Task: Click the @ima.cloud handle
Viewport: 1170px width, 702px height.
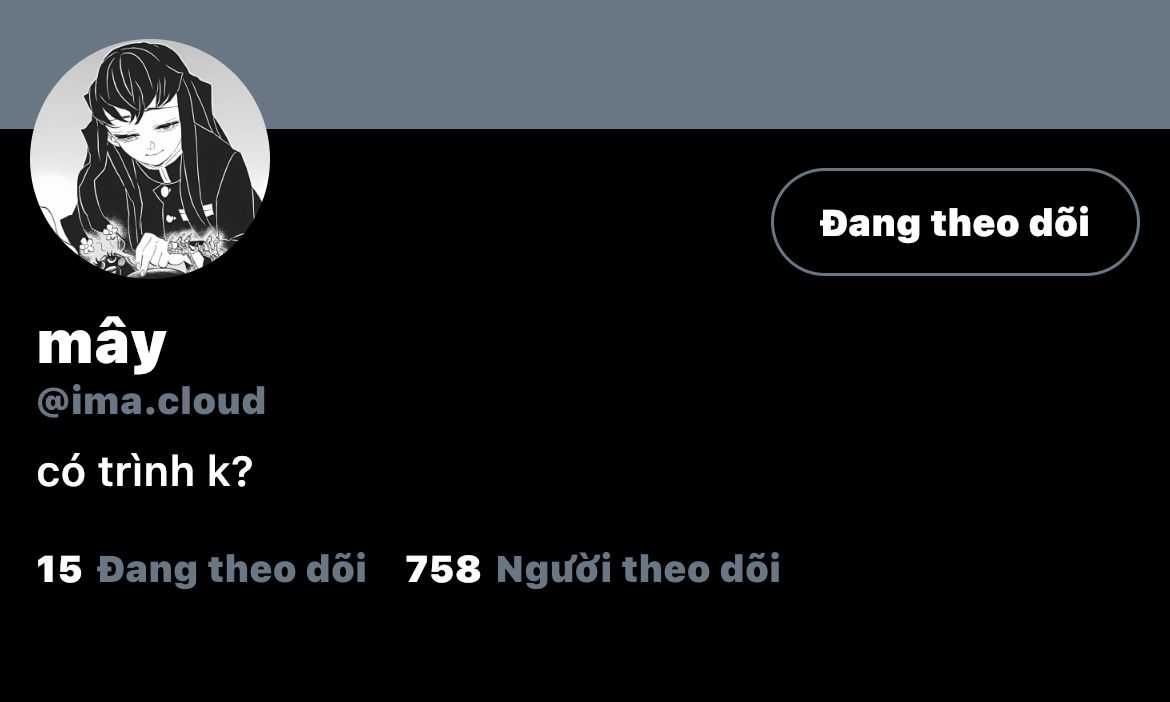Action: point(151,401)
